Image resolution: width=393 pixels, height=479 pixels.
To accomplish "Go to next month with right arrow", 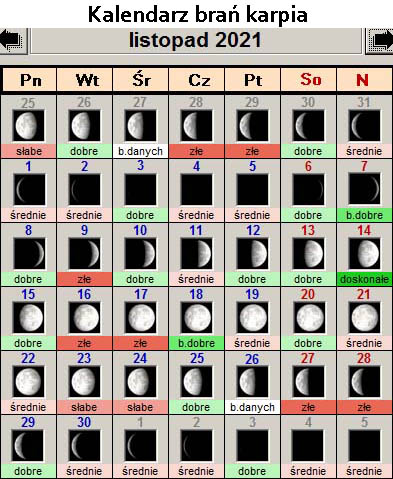I will (380, 41).
